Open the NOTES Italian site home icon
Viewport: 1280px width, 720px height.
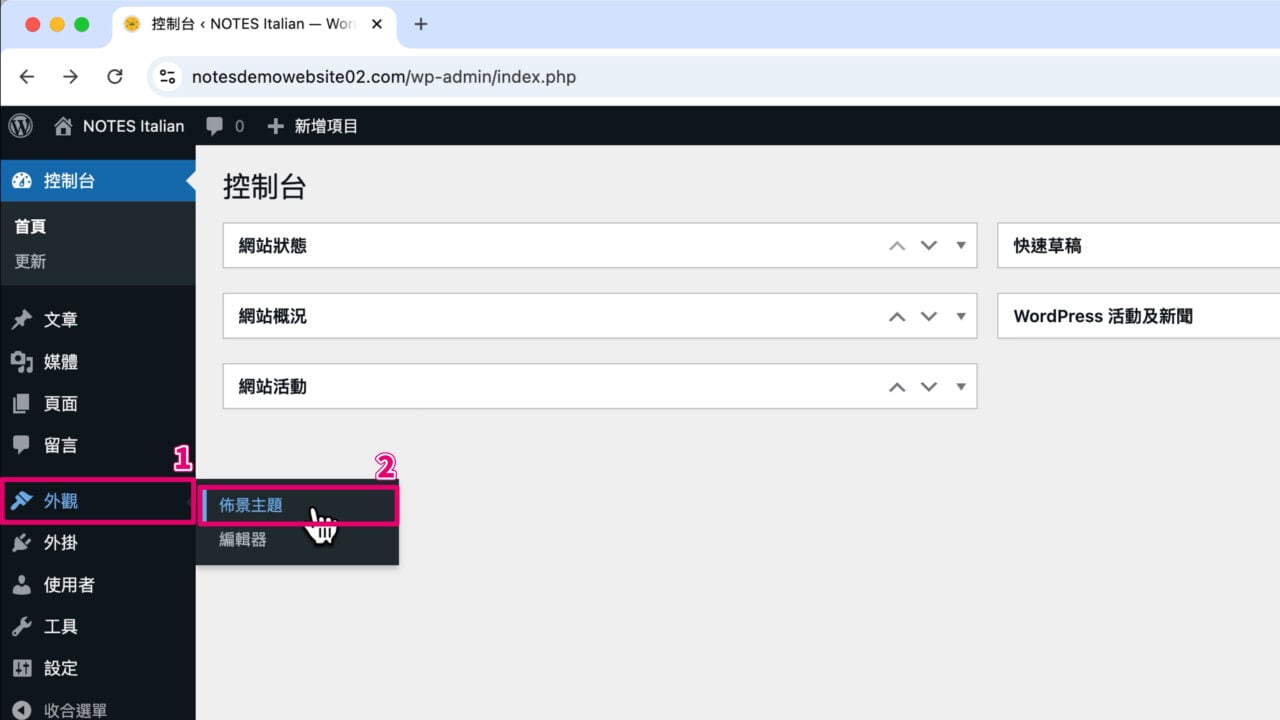tap(64, 126)
